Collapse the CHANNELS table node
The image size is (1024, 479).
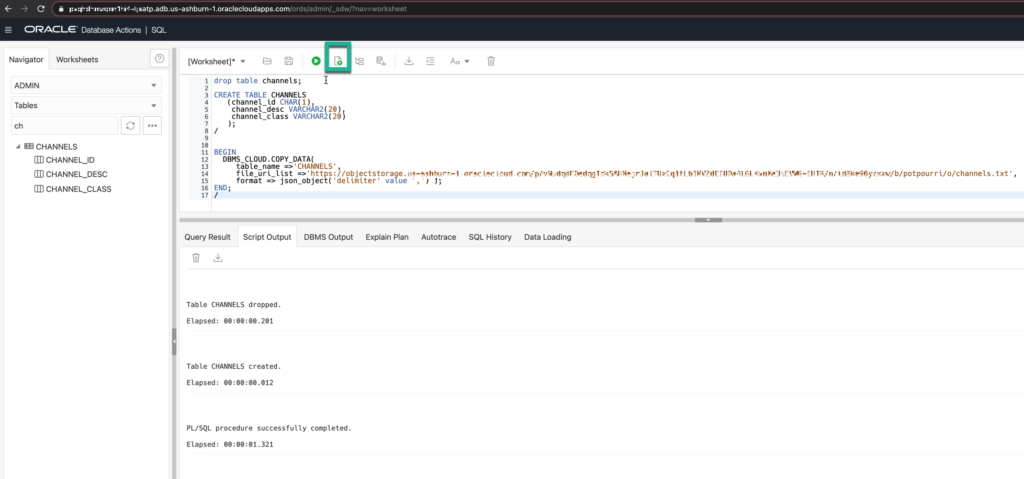pyautogui.click(x=18, y=146)
